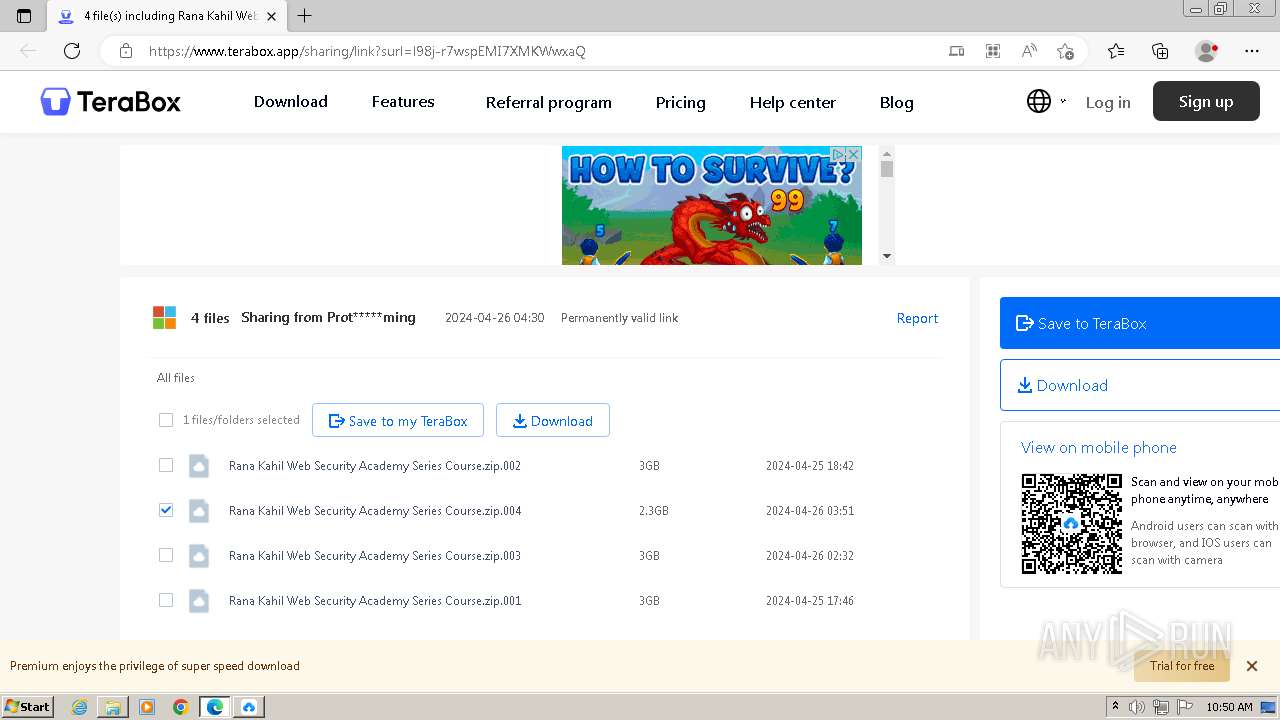
Task: Click the Log in link
Action: coord(1108,102)
